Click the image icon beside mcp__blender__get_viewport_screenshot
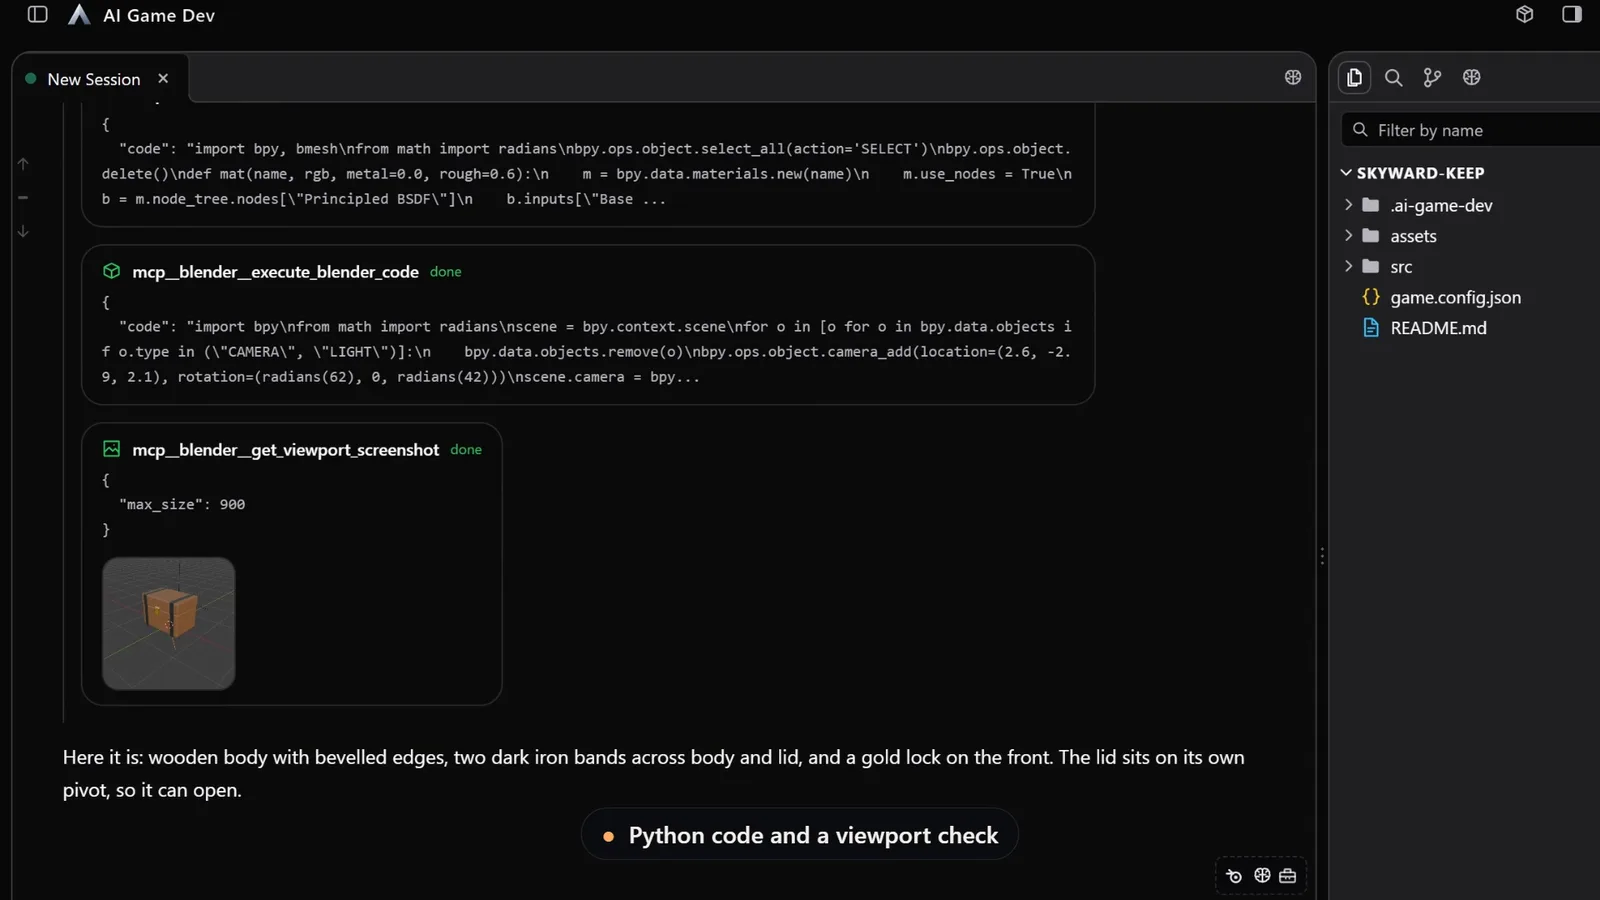Screen dimensions: 1600x900 (111, 449)
